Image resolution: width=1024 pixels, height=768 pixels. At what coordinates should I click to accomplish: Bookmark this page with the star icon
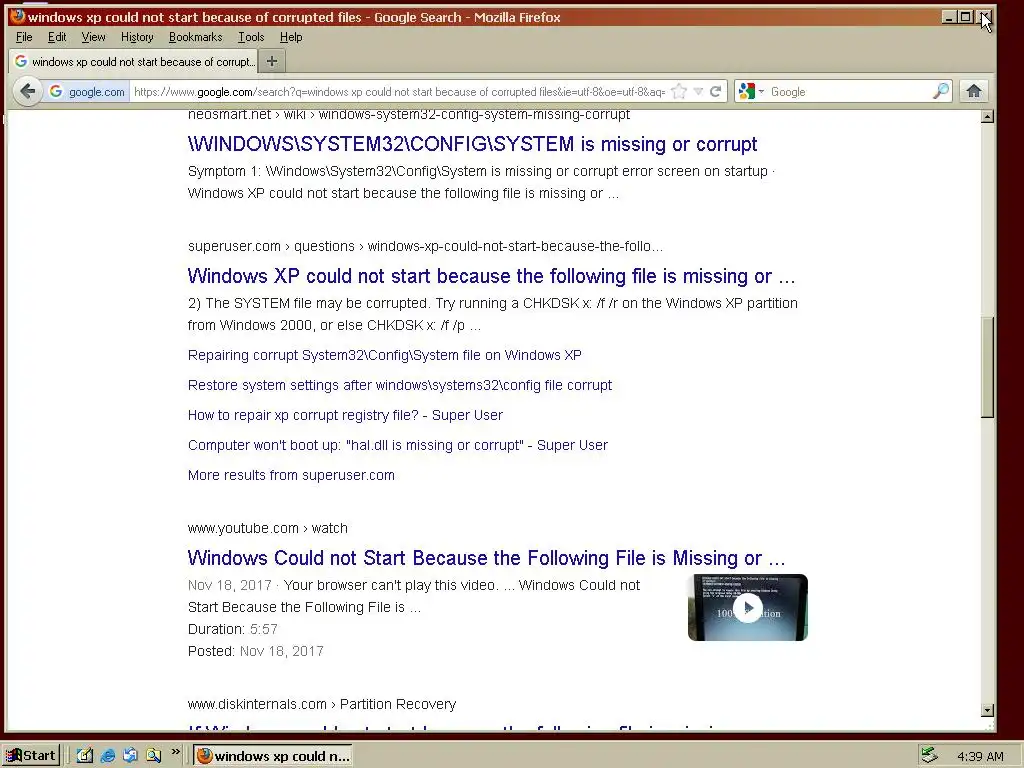click(x=679, y=91)
